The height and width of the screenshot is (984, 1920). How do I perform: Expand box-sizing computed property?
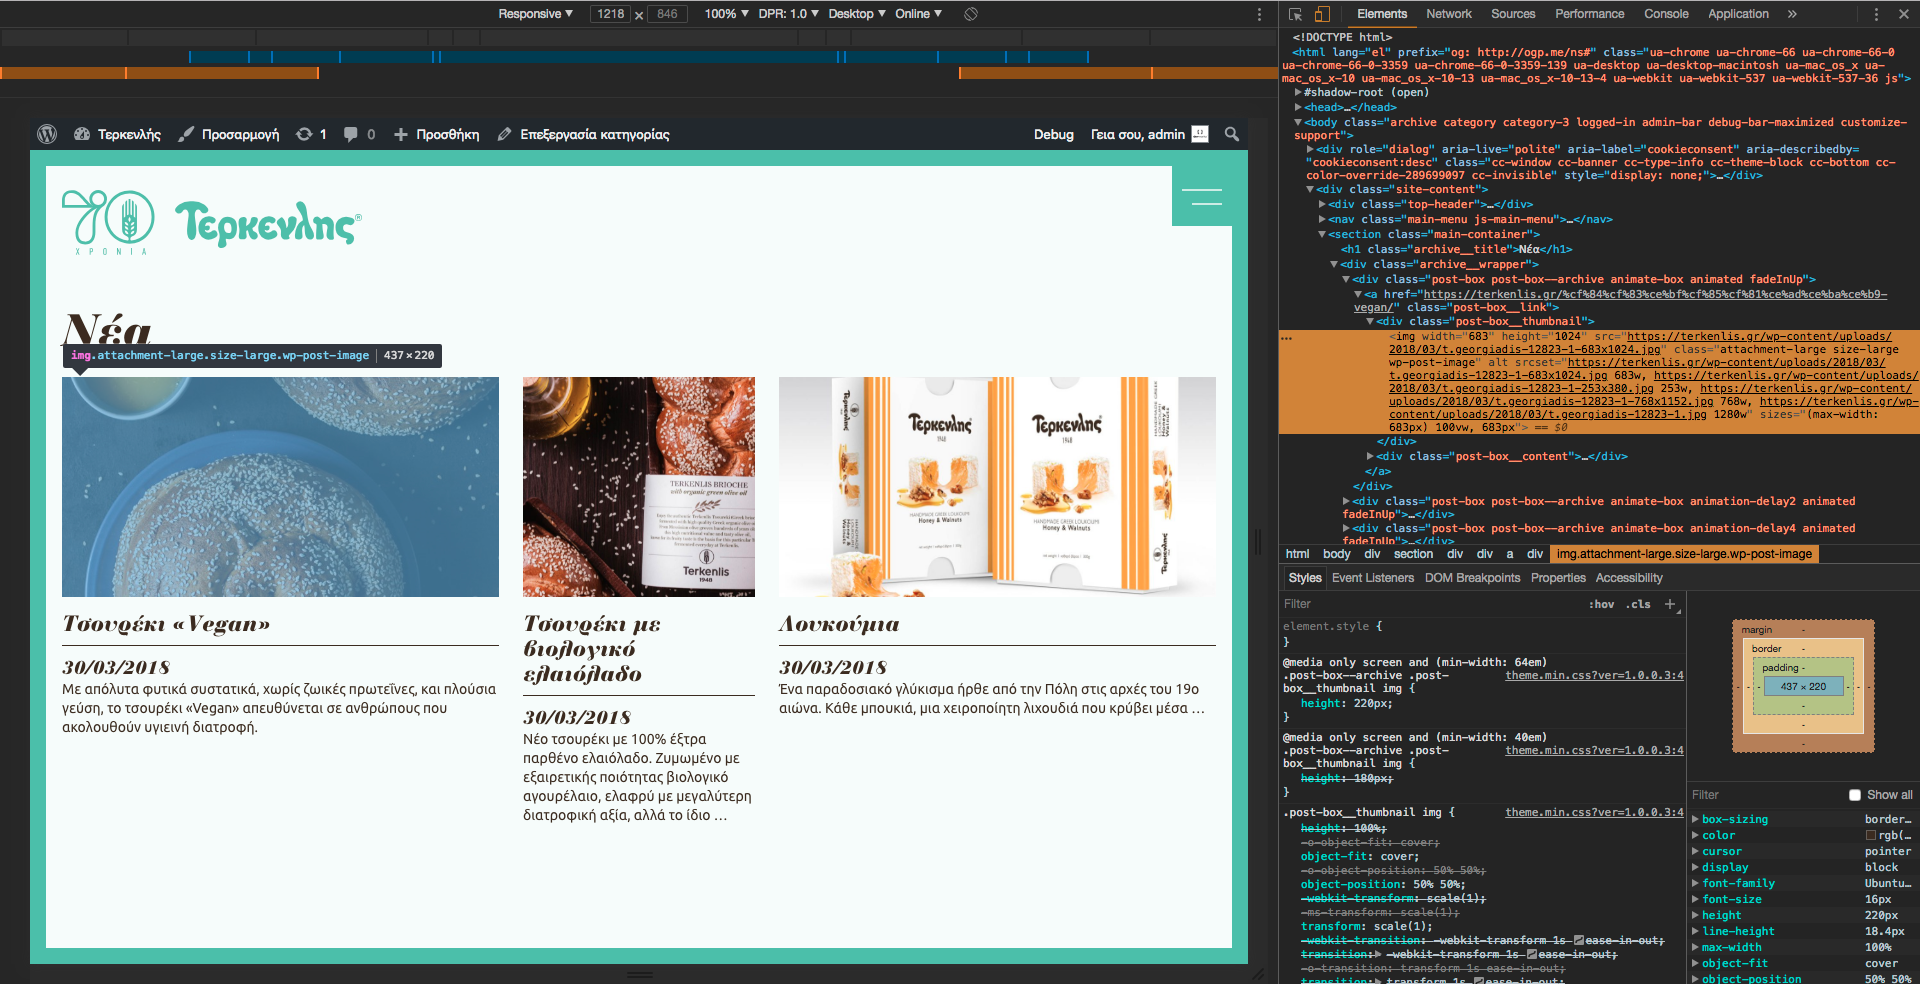tap(1696, 819)
